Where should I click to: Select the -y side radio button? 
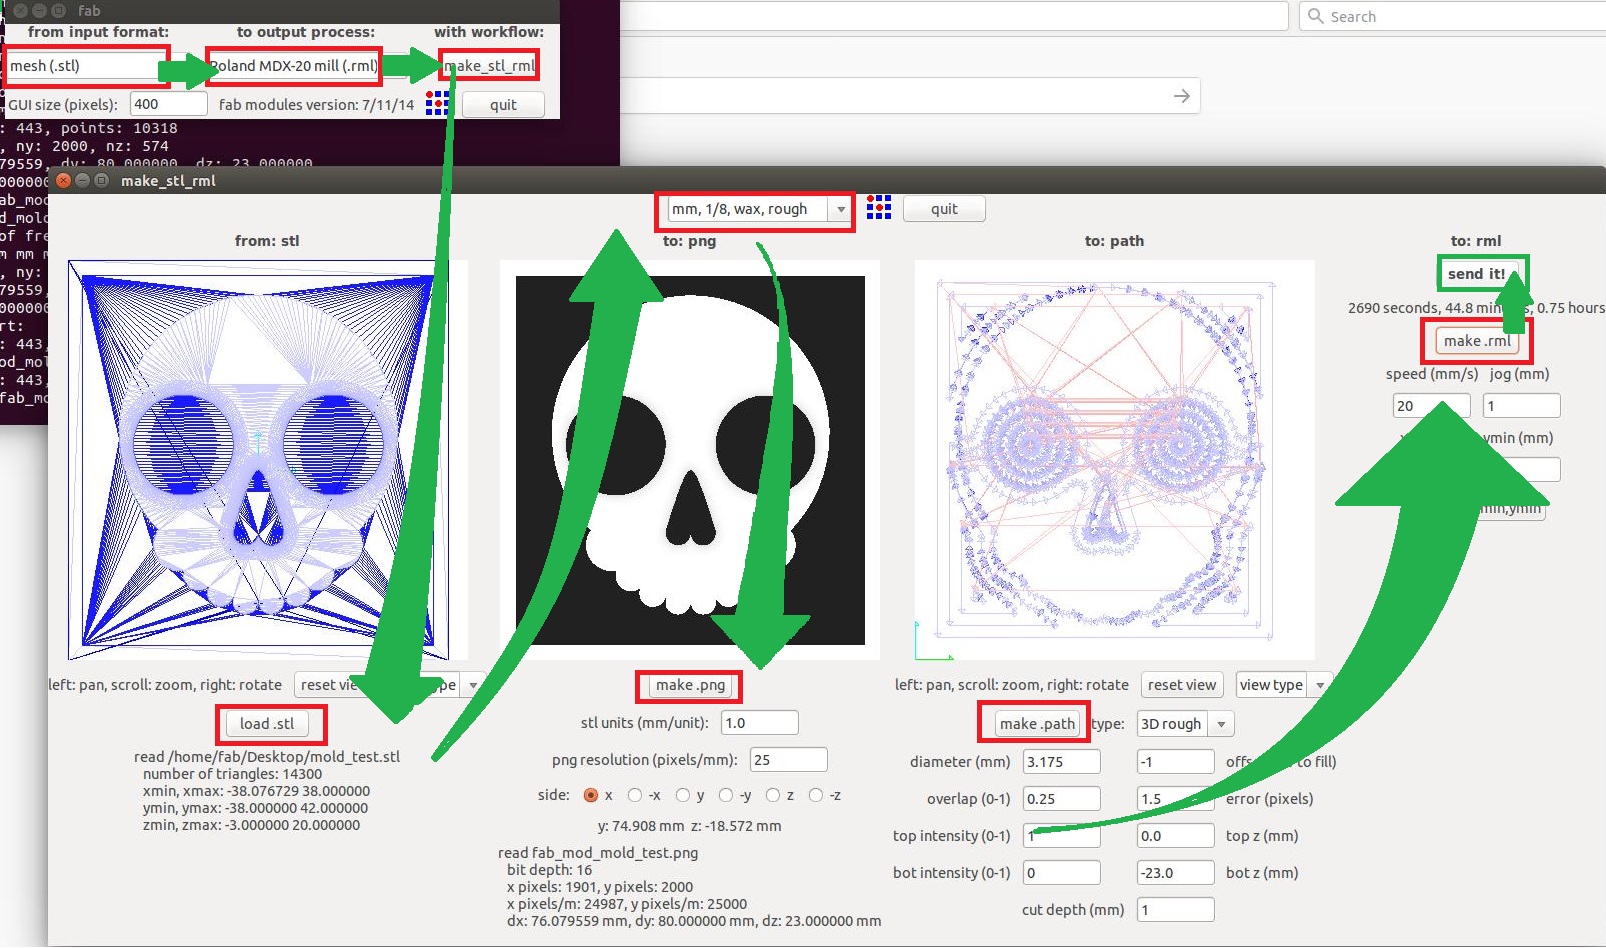point(726,795)
